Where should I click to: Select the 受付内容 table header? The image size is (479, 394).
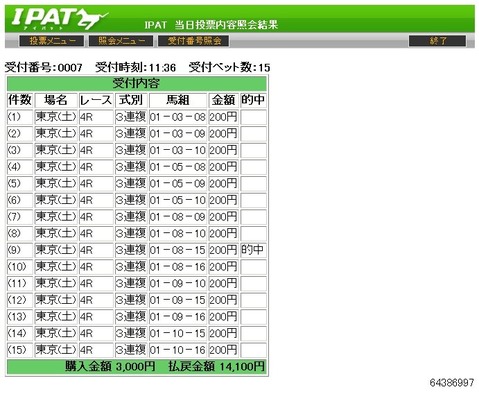tap(137, 83)
